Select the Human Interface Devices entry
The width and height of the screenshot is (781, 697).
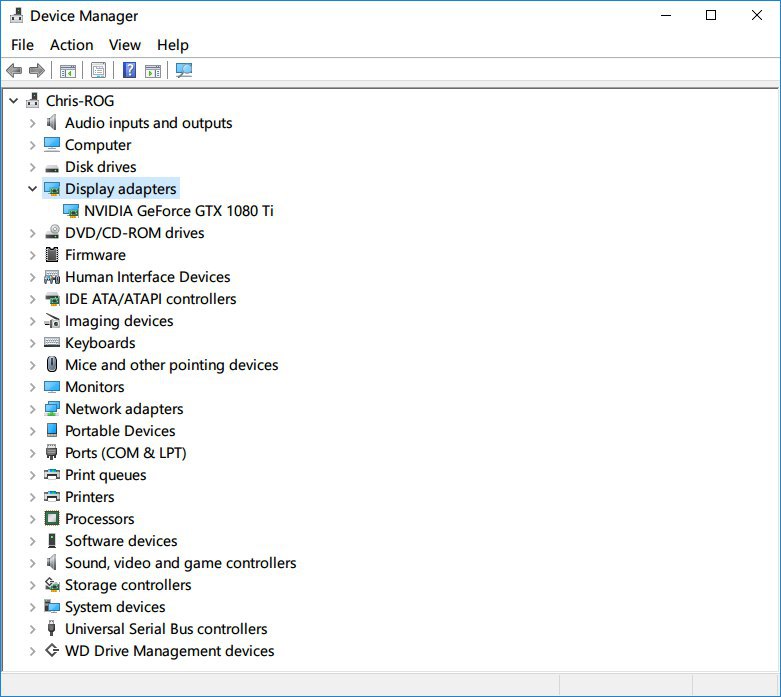(x=147, y=277)
